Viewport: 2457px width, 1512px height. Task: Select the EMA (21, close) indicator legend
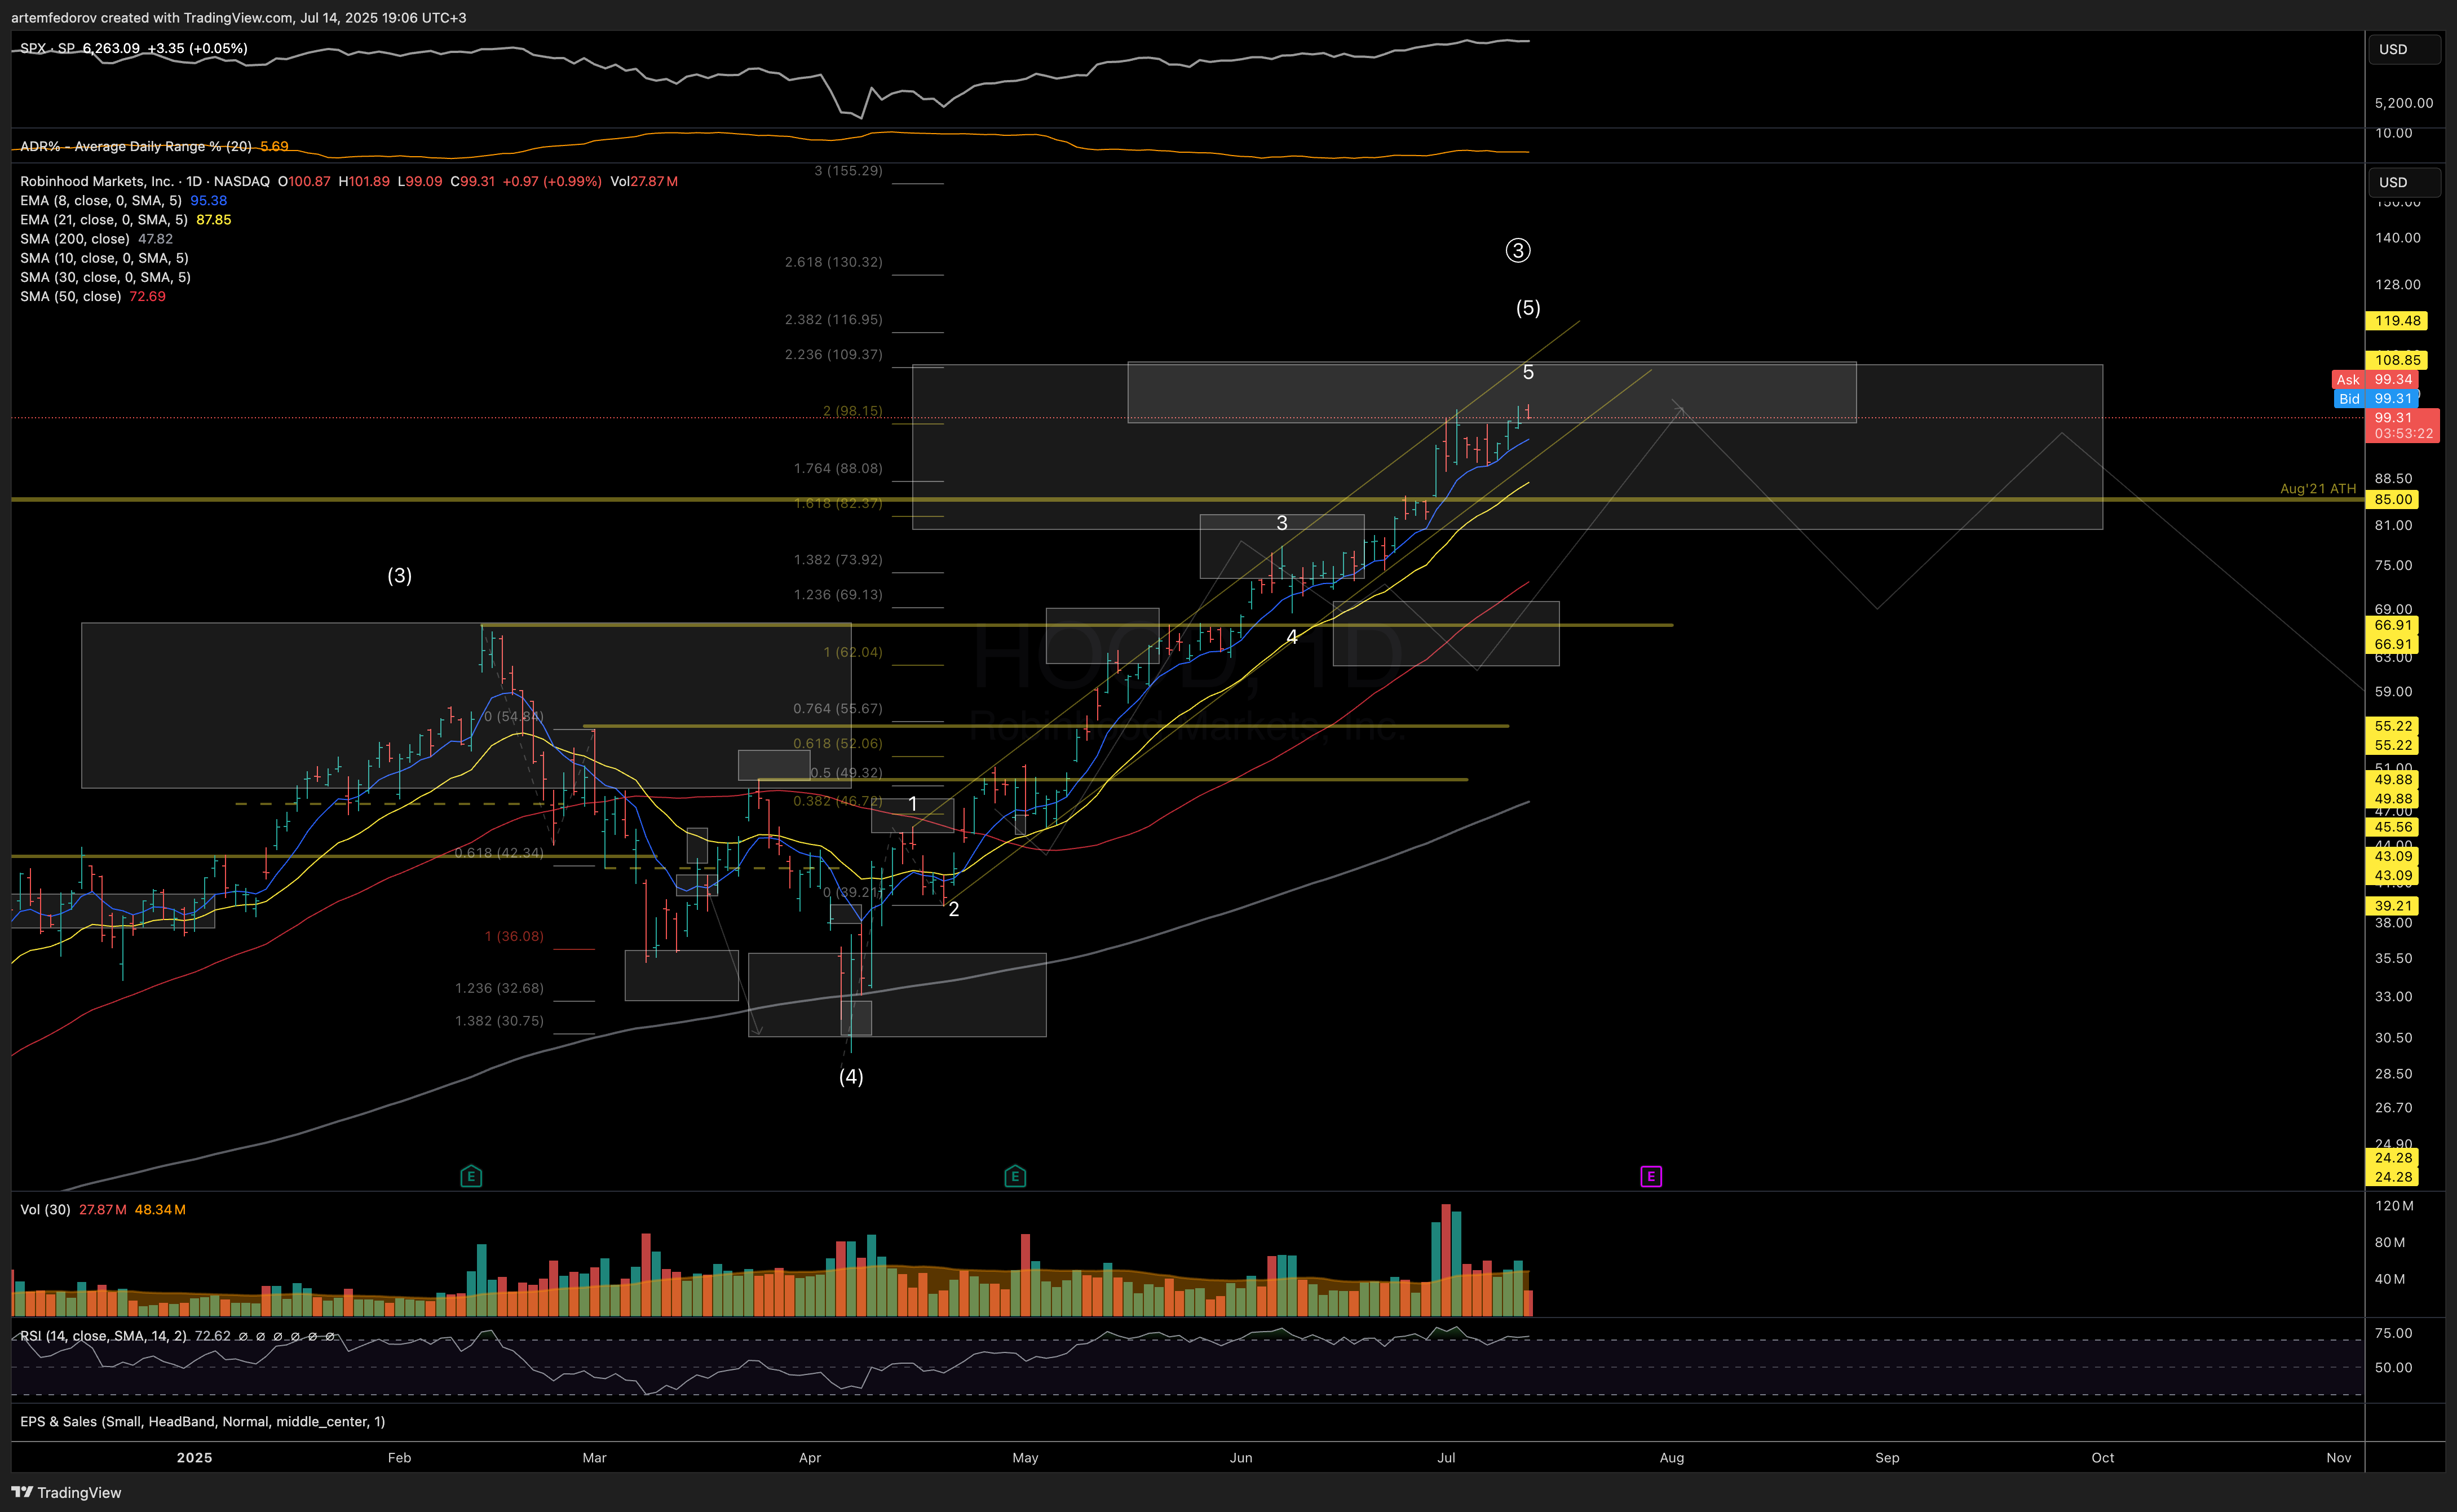click(104, 219)
